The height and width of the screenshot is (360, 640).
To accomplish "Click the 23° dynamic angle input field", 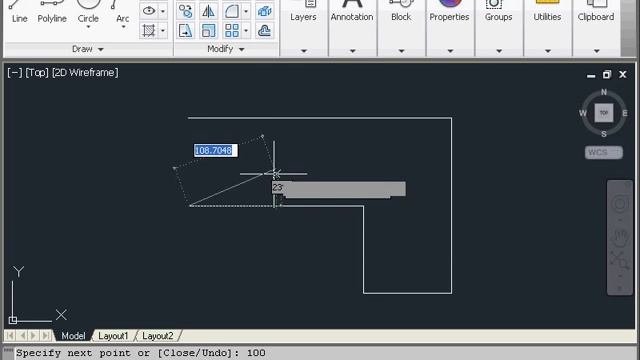I will pyautogui.click(x=278, y=187).
